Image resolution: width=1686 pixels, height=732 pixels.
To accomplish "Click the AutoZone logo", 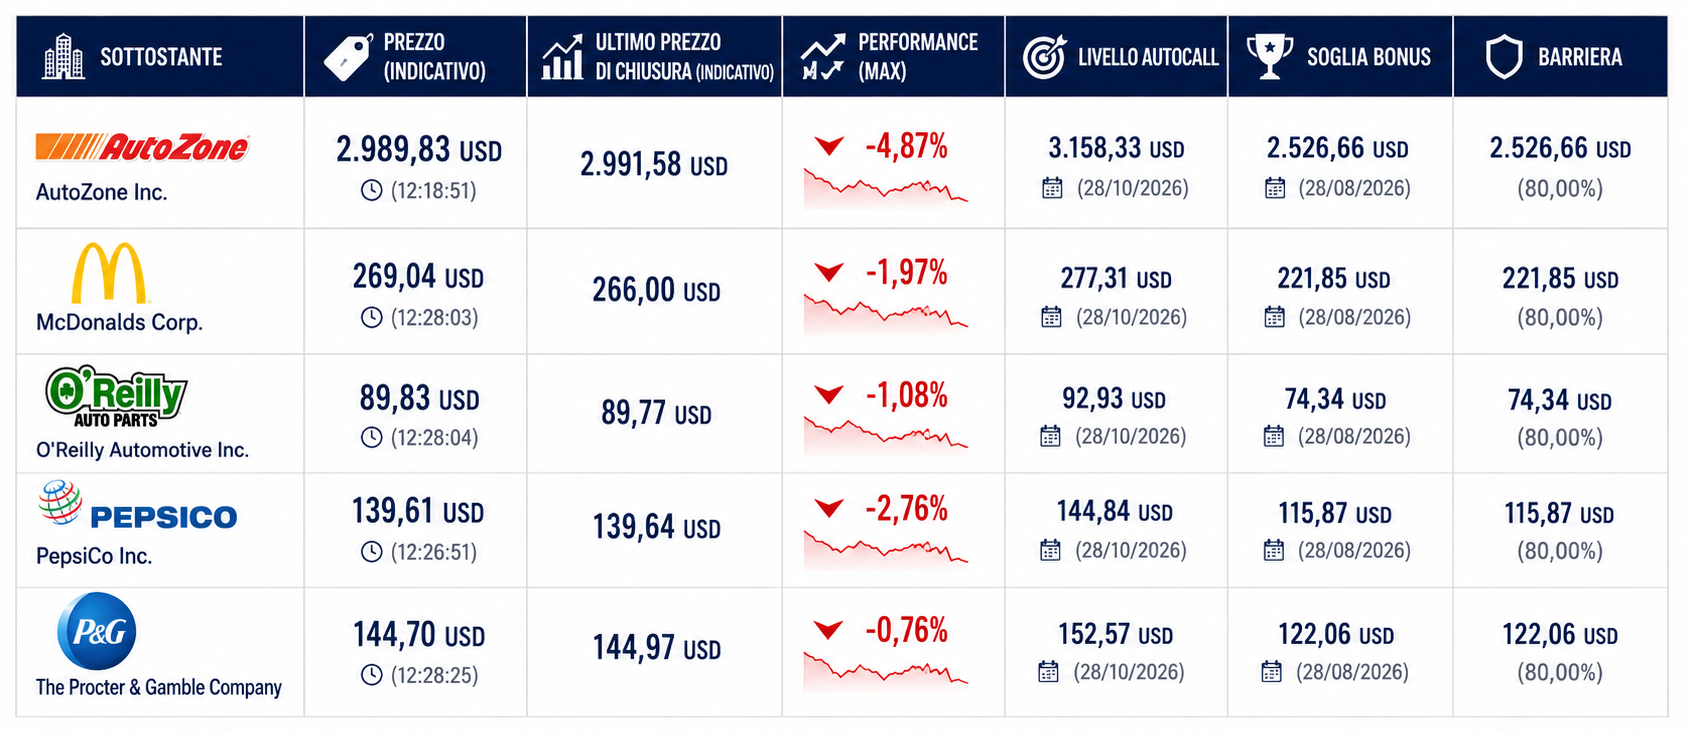I will (x=142, y=148).
